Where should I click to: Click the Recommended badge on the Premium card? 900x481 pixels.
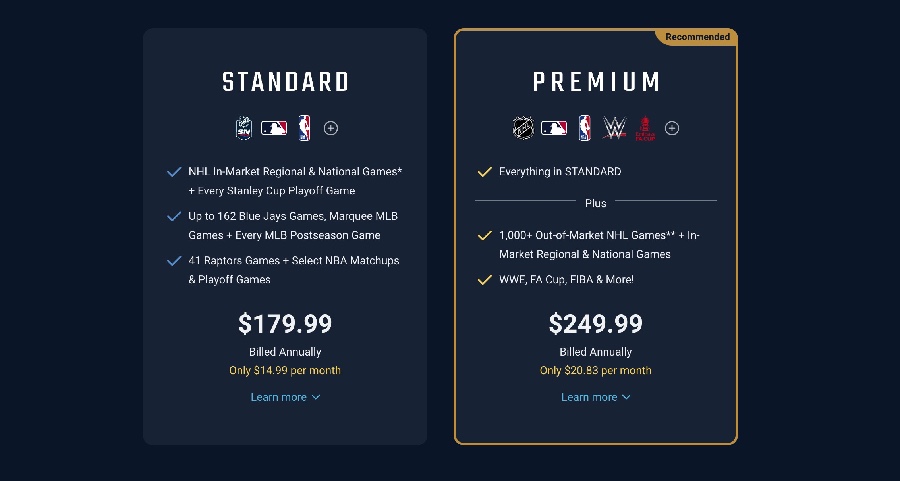[697, 37]
